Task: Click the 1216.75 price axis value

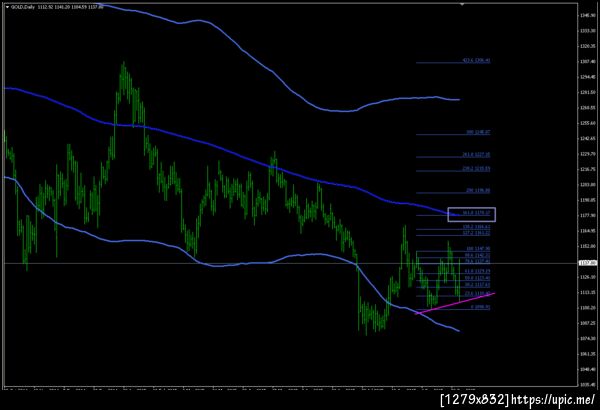Action: click(x=588, y=169)
